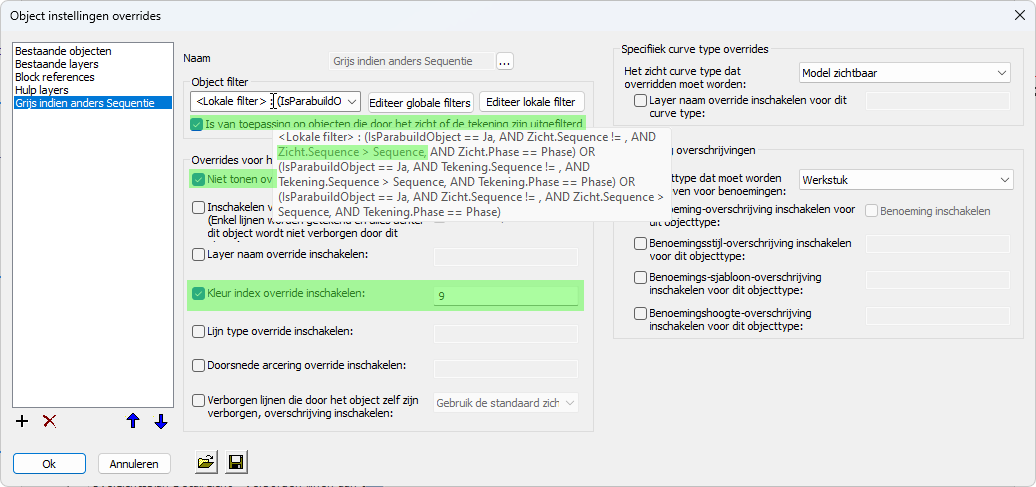Click the red X delete icon

point(49,421)
